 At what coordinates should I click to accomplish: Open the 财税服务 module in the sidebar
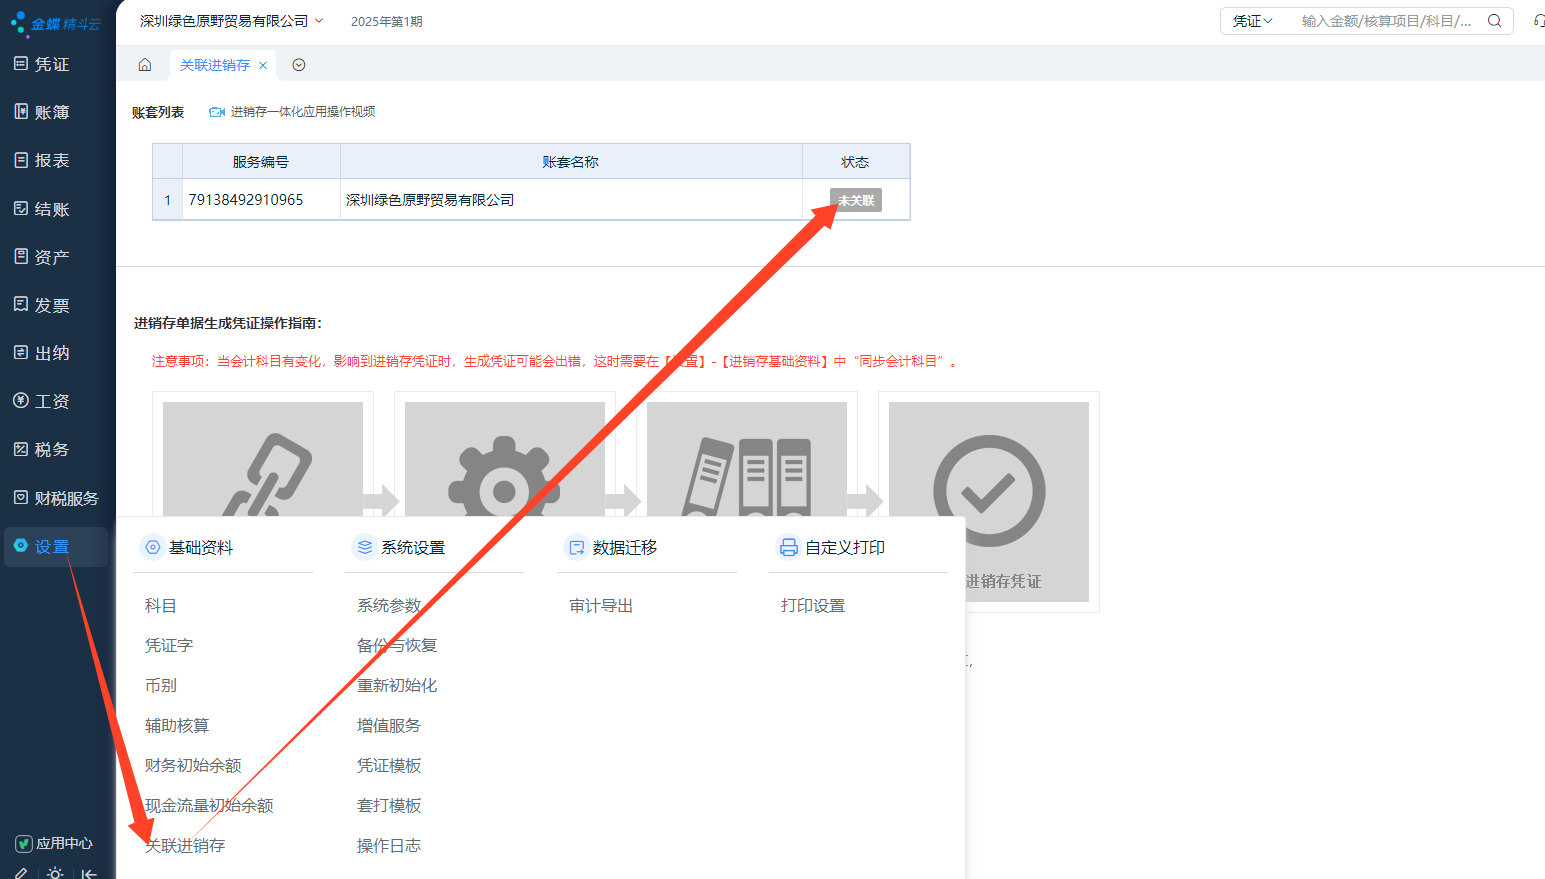coord(54,498)
